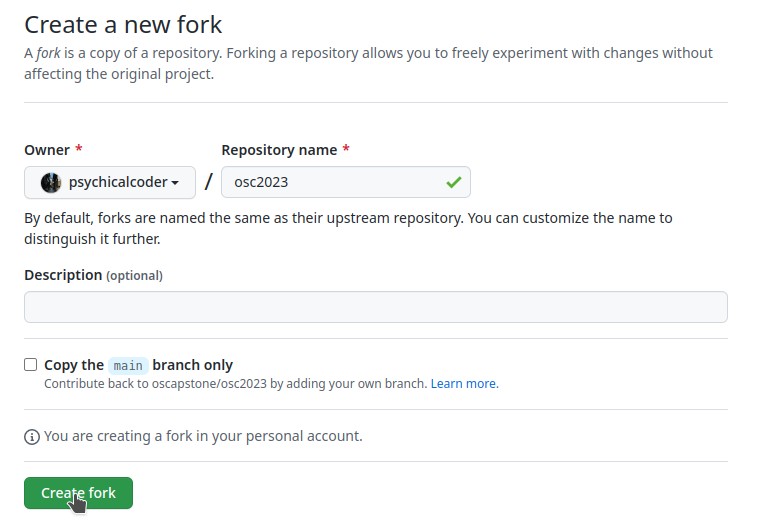
Task: Click the "Copy the" checkbox label text
Action: click(x=74, y=365)
